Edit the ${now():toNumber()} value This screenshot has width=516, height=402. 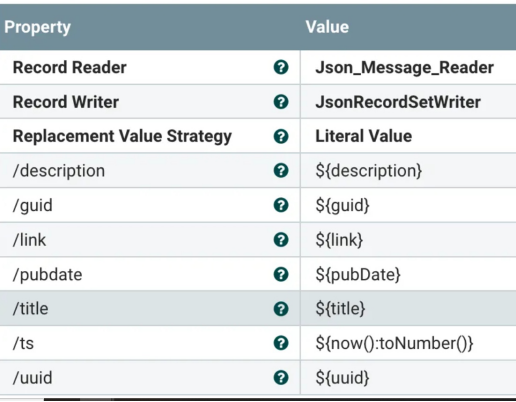pyautogui.click(x=408, y=343)
